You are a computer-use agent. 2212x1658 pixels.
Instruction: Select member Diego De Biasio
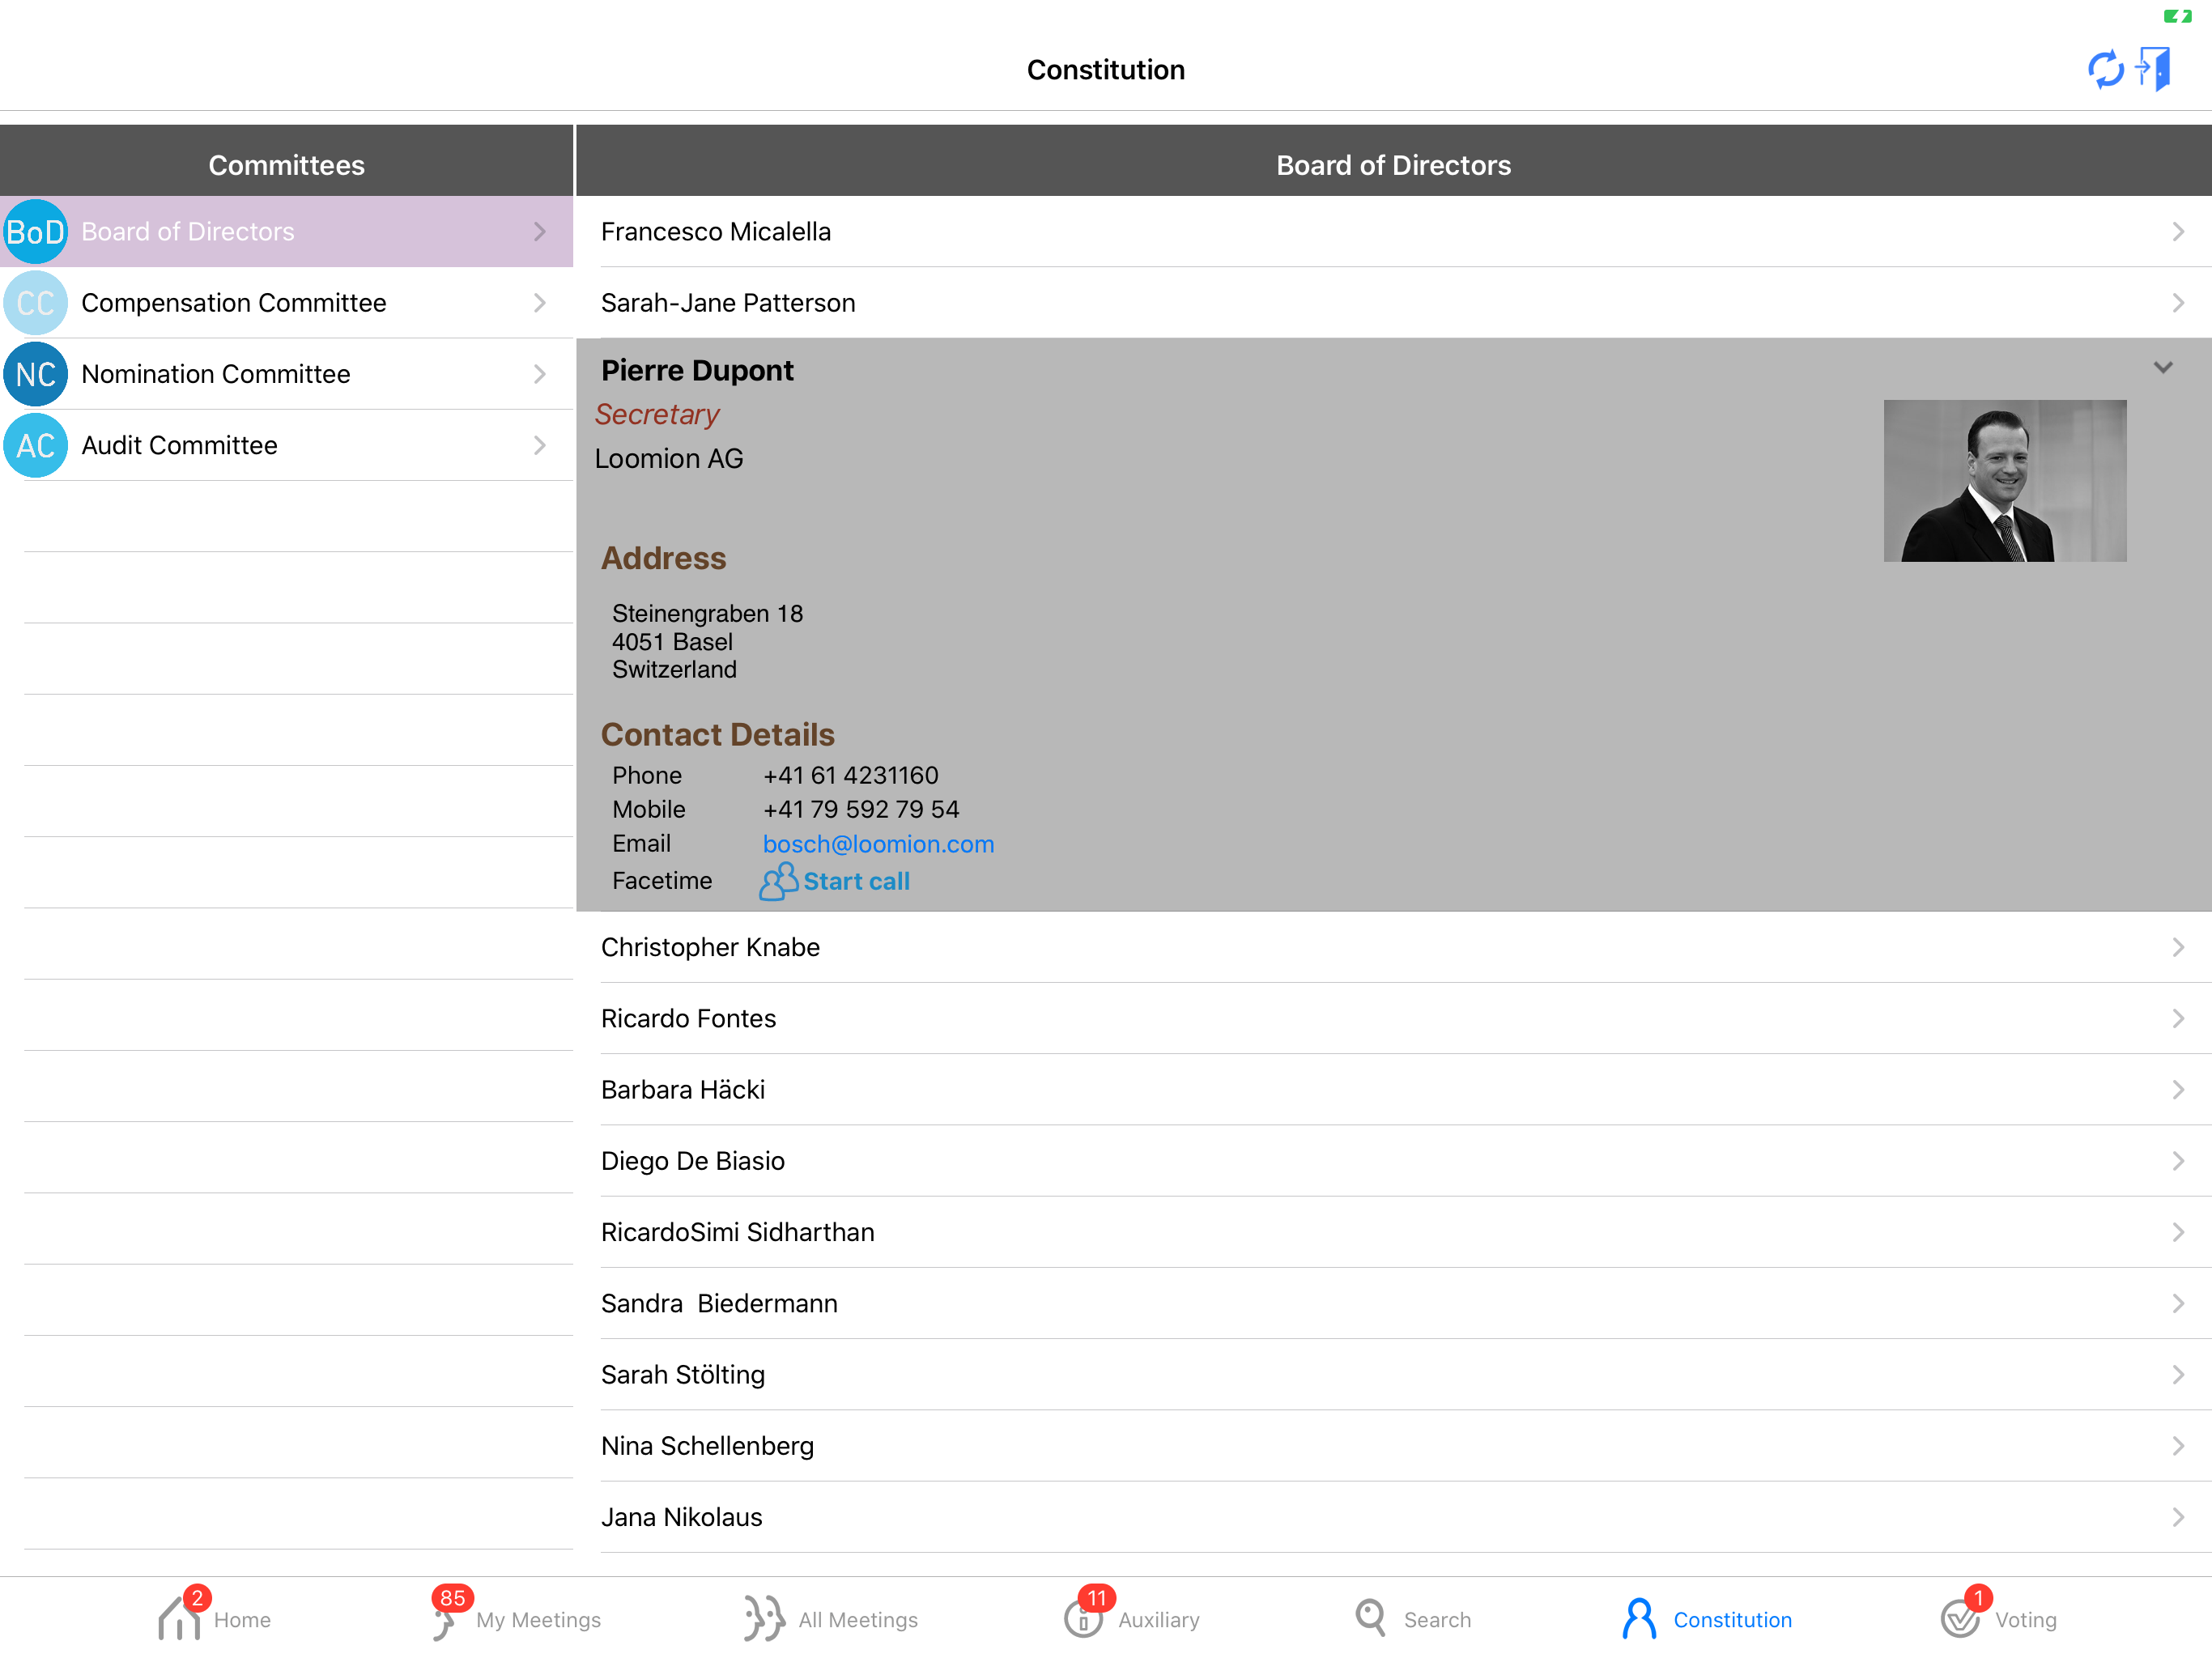(x=1394, y=1161)
